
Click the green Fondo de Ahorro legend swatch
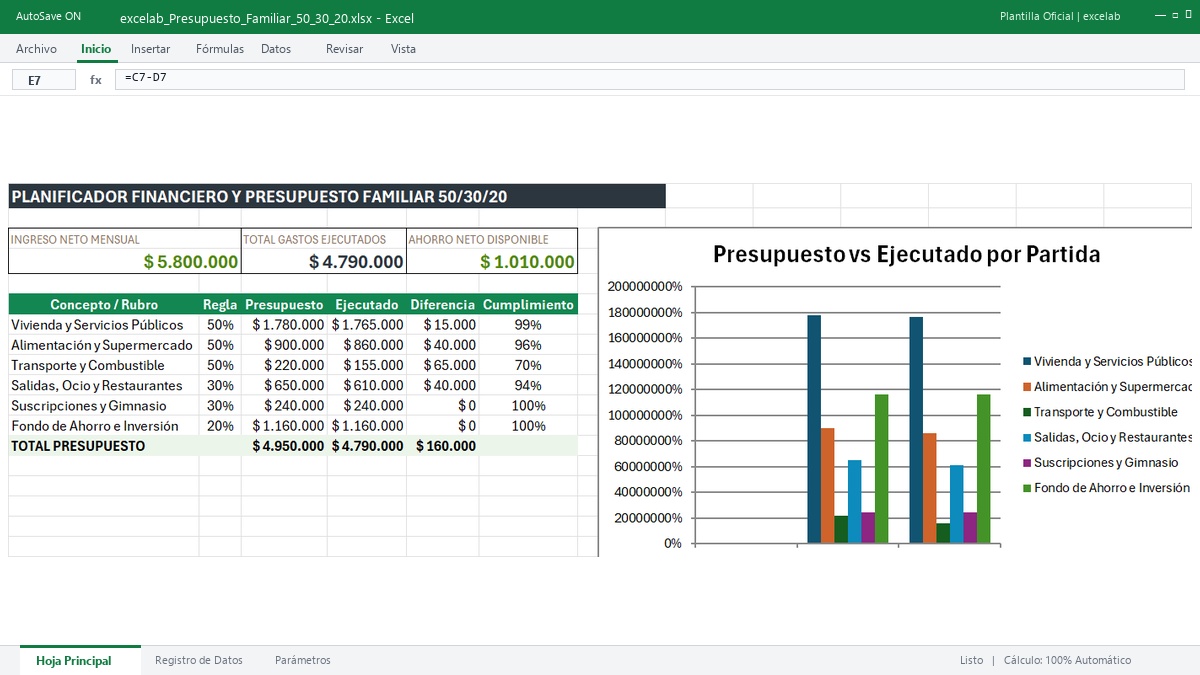click(1027, 488)
